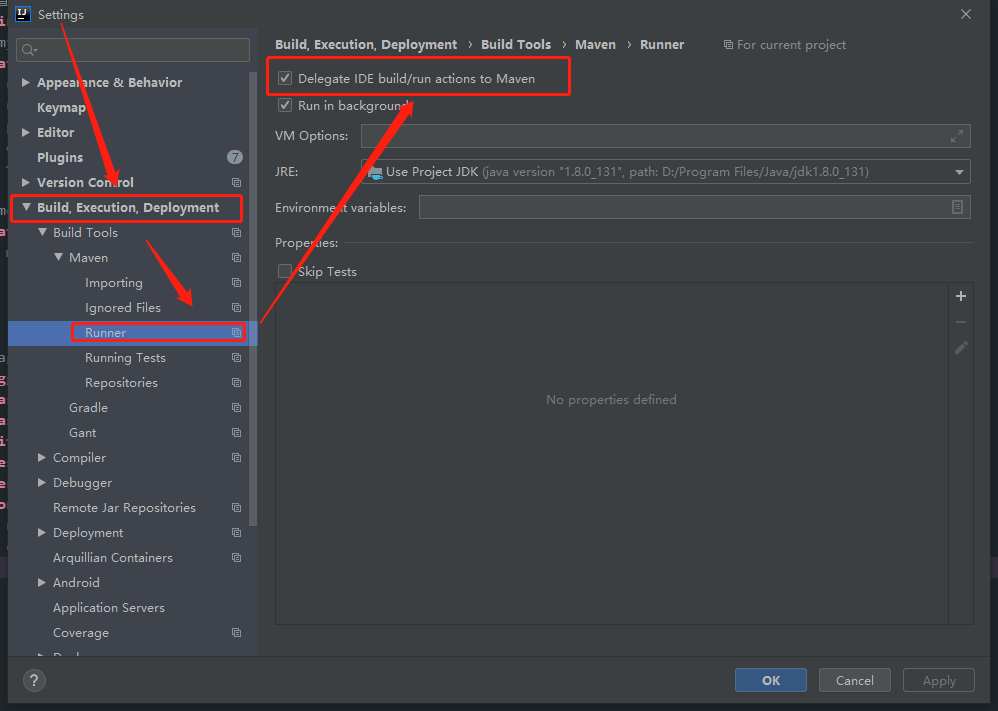
Task: Click Build, Execution, Deployment breadcrumb
Action: pos(366,45)
